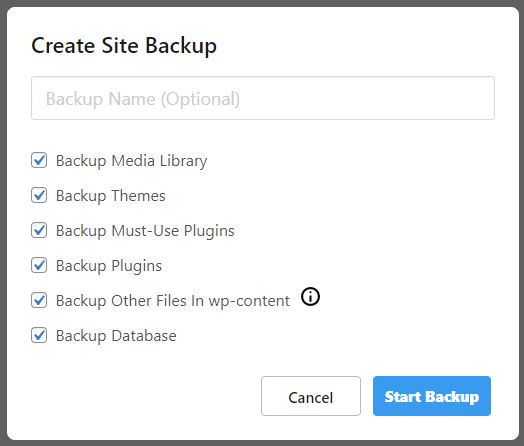524x446 pixels.
Task: Select the "Backup Must-Use Plugins" label
Action: [145, 231]
